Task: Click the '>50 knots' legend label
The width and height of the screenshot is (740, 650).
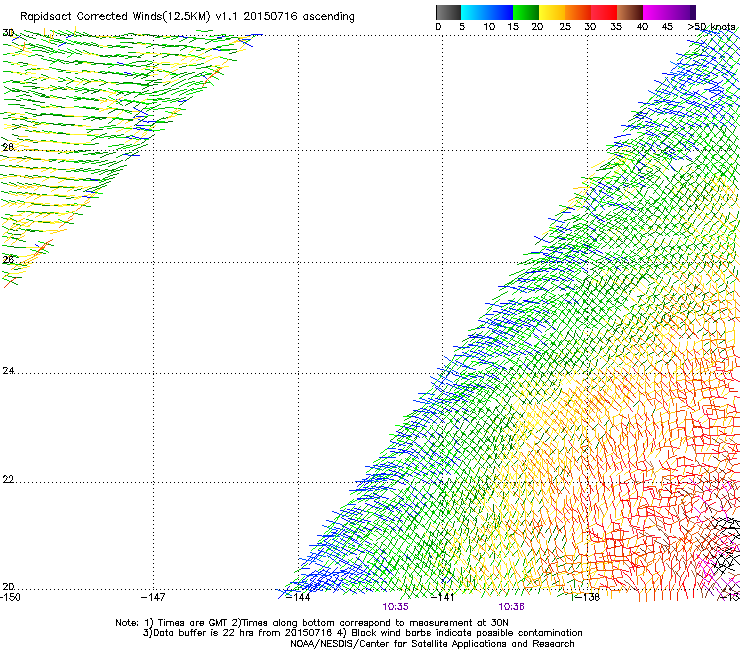Action: tap(711, 27)
